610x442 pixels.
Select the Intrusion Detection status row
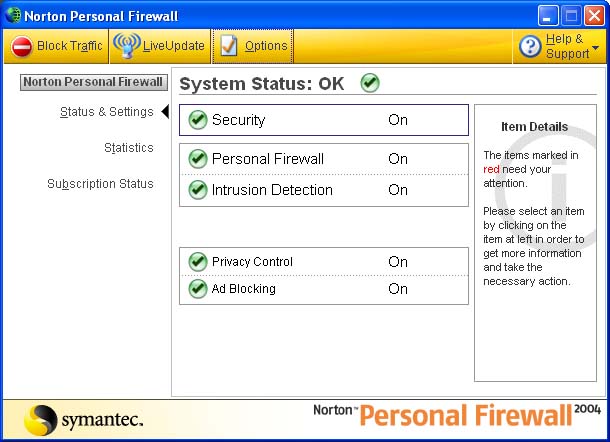[x=323, y=190]
